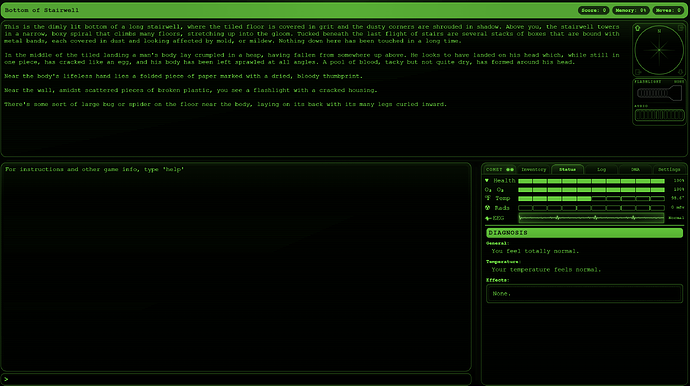
Task: Click the EKG waveform display
Action: 591,218
